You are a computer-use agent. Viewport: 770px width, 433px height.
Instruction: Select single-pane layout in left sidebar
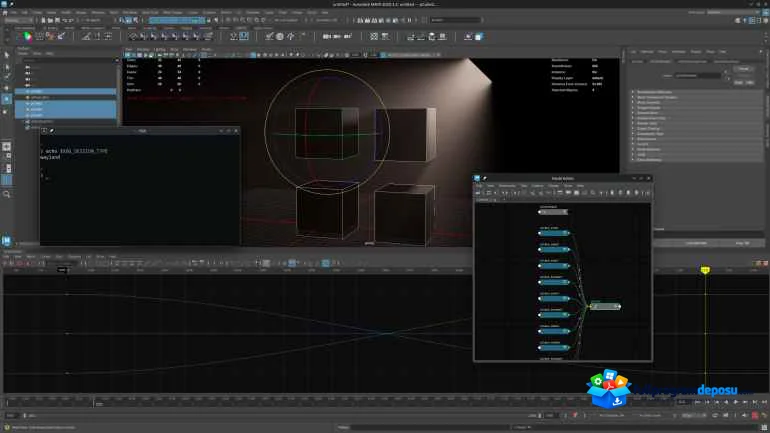pyautogui.click(x=6, y=147)
